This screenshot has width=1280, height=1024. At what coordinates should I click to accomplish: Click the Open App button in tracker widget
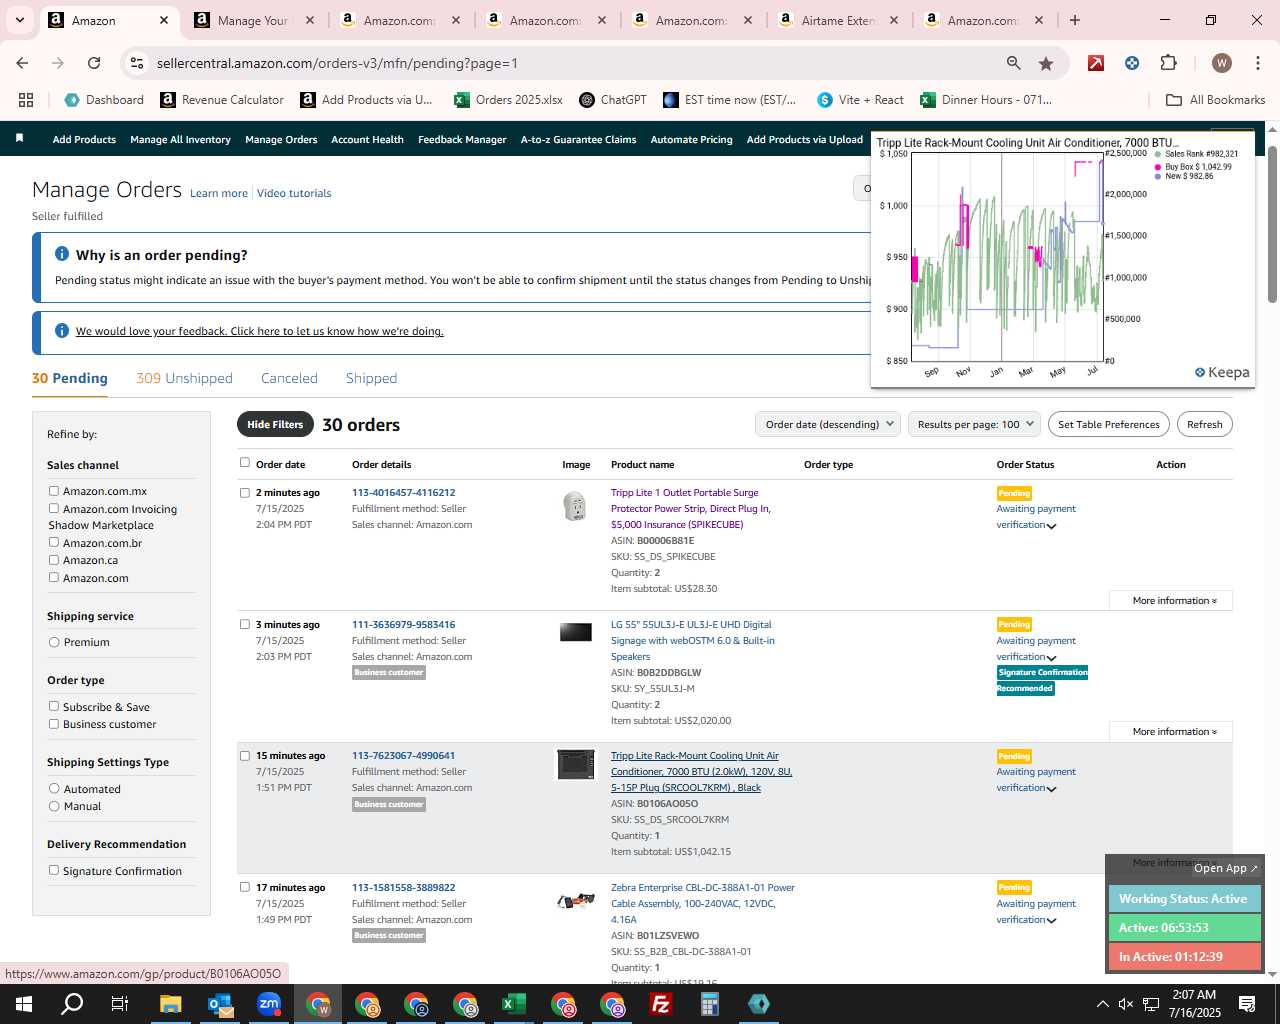click(x=1225, y=868)
